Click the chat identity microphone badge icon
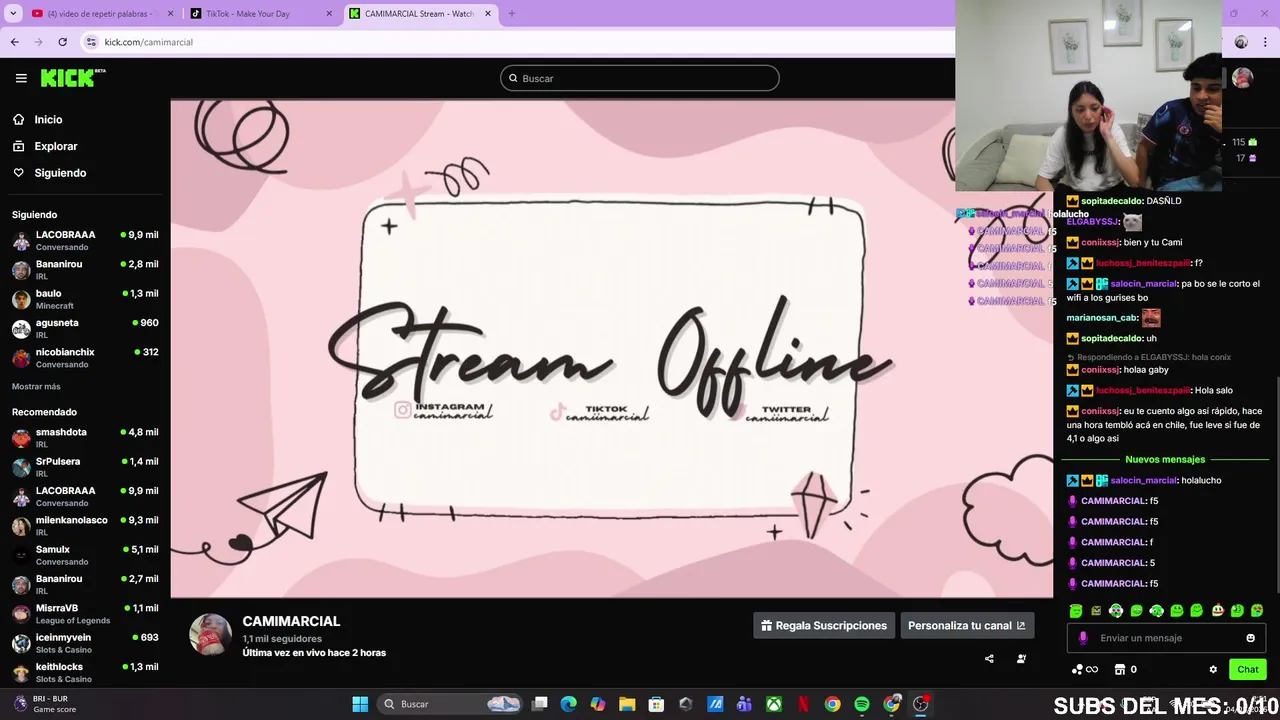The image size is (1280, 720). point(1083,638)
